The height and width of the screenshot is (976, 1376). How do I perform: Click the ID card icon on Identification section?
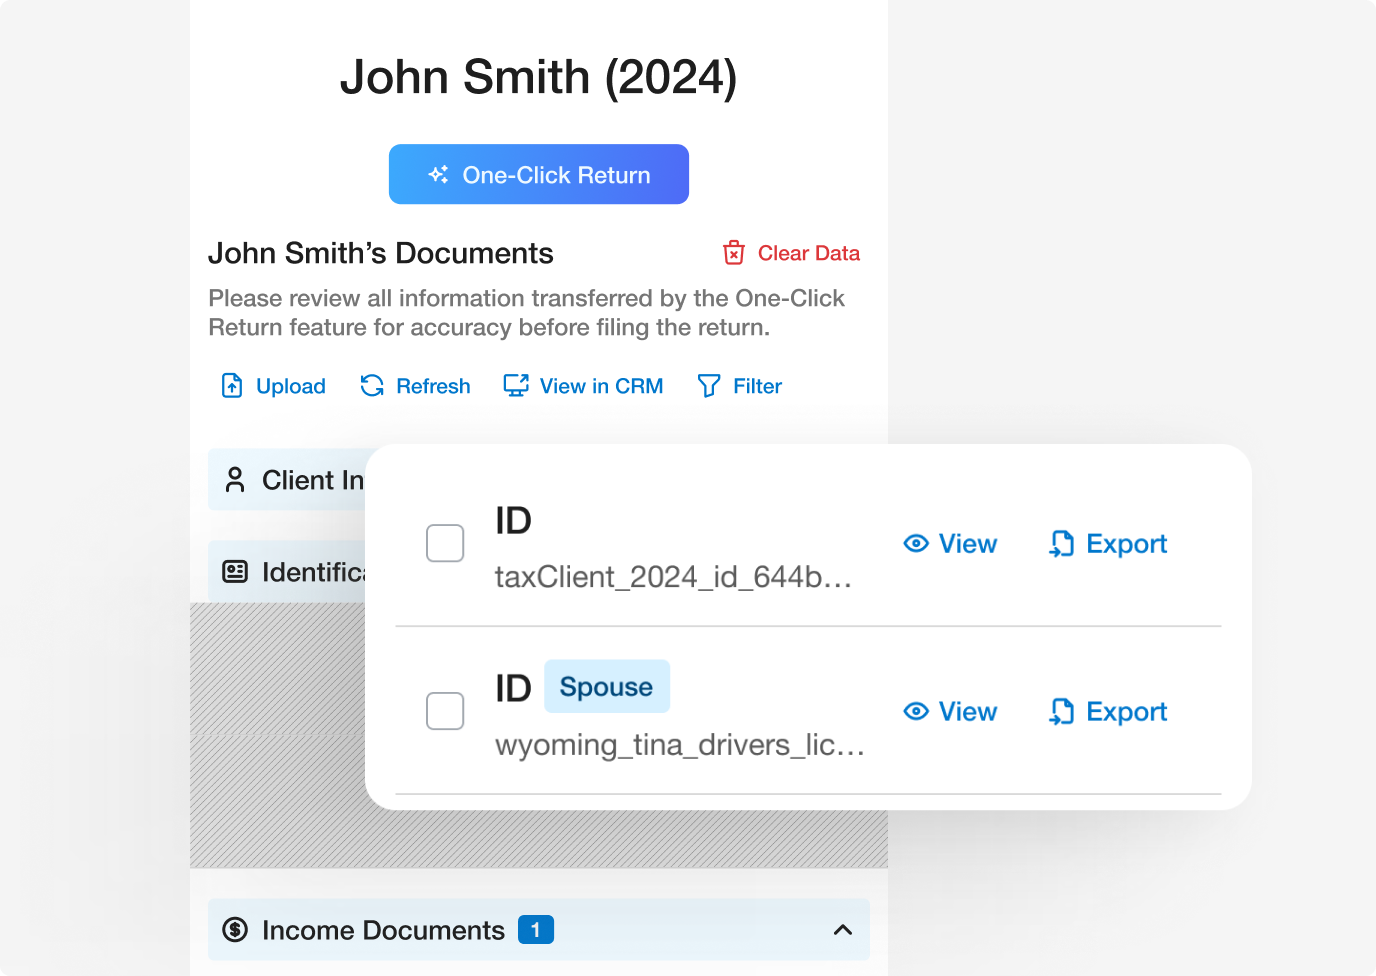235,571
